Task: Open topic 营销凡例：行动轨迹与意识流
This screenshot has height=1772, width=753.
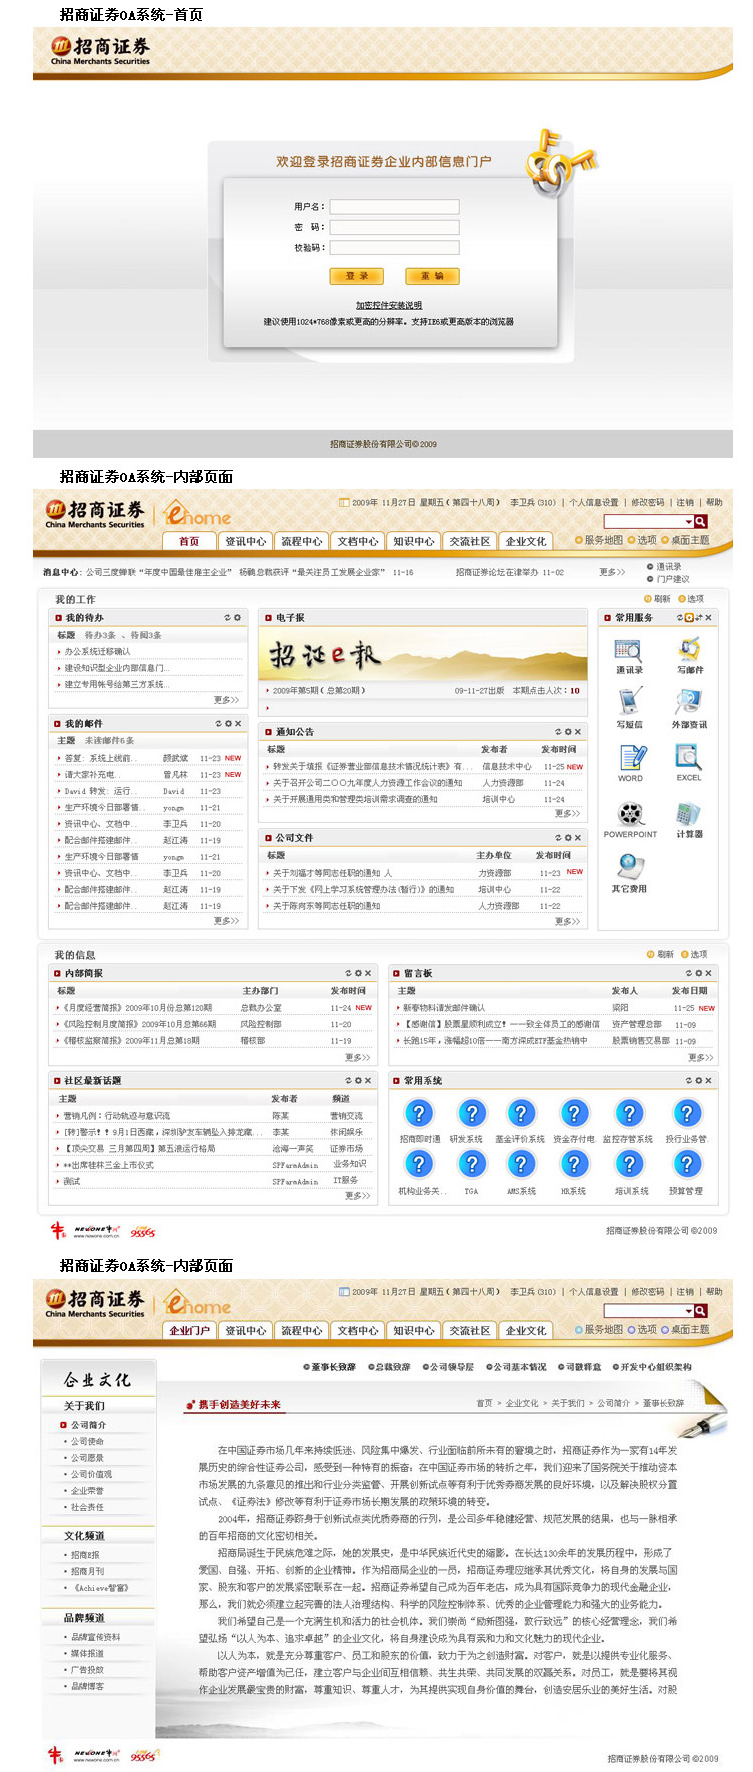Action: [x=116, y=1115]
